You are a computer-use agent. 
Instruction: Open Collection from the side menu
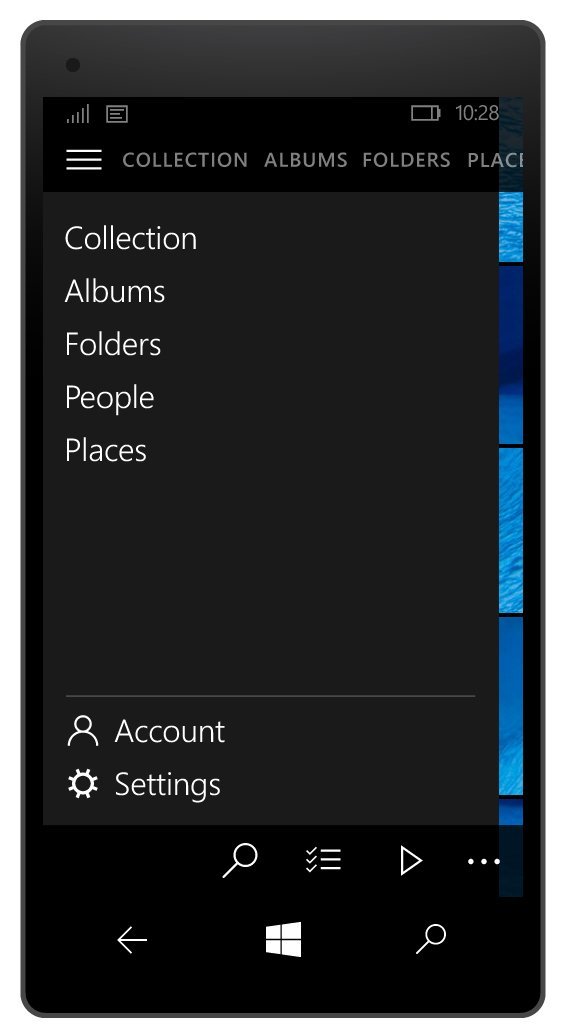coord(131,238)
